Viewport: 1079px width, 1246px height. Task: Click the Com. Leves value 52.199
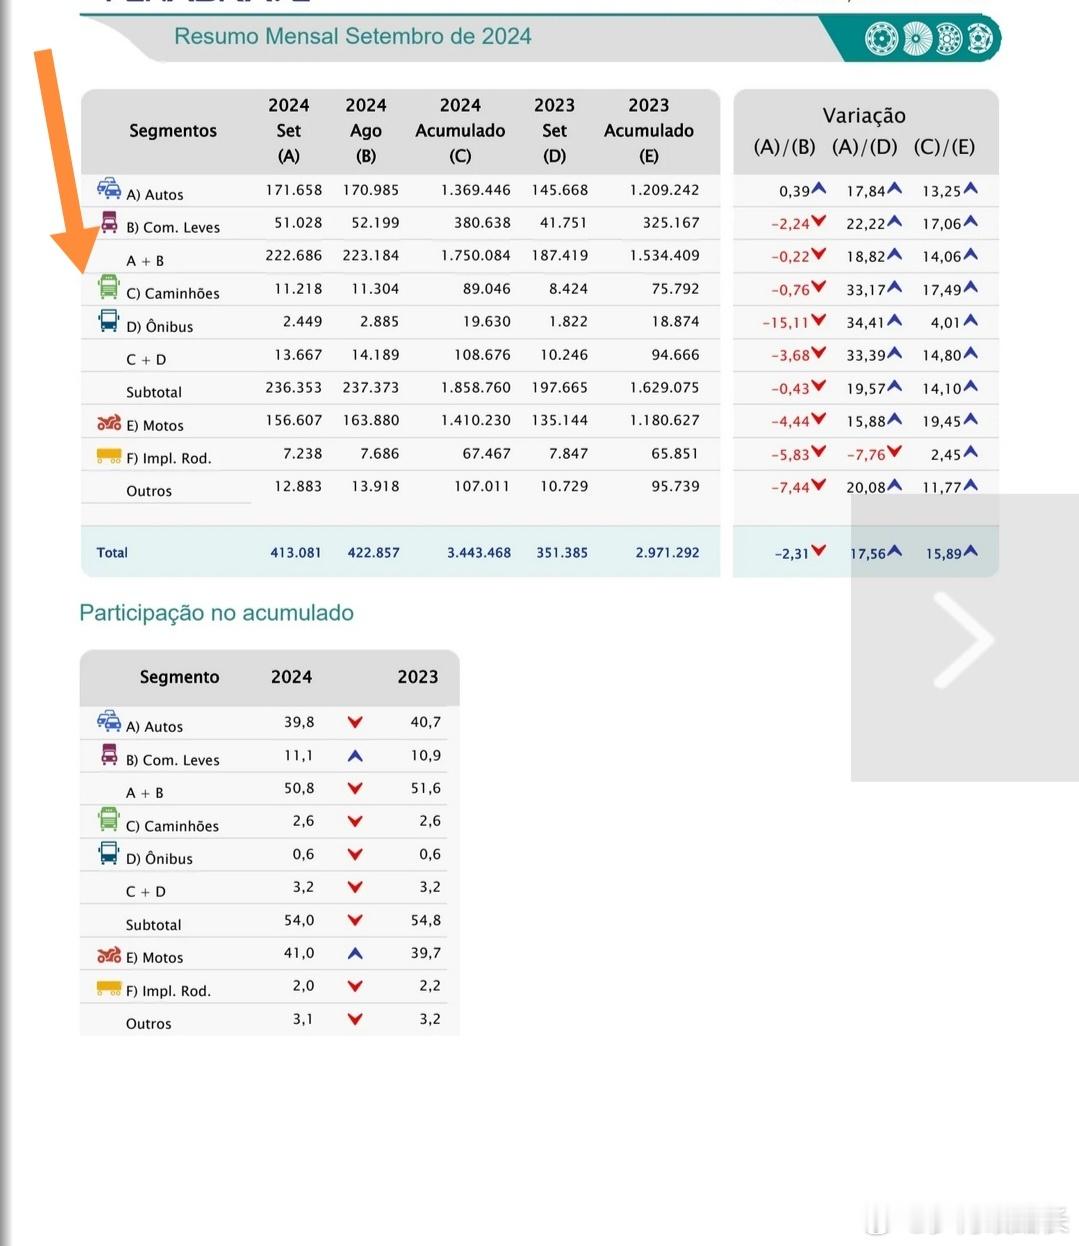point(375,223)
